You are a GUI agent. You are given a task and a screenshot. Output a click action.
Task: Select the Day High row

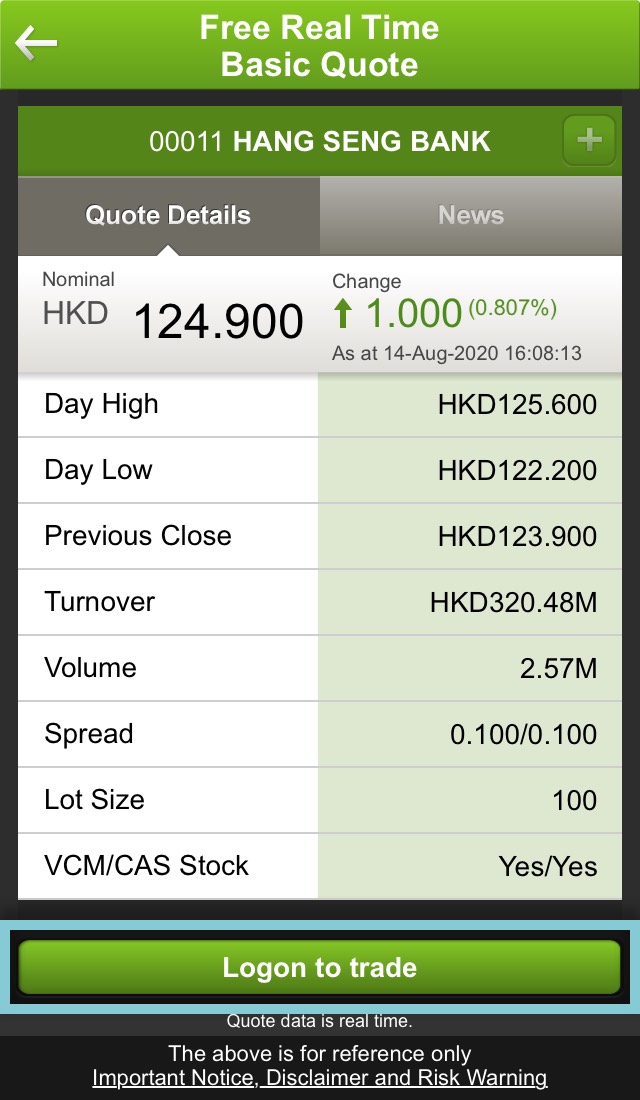320,404
